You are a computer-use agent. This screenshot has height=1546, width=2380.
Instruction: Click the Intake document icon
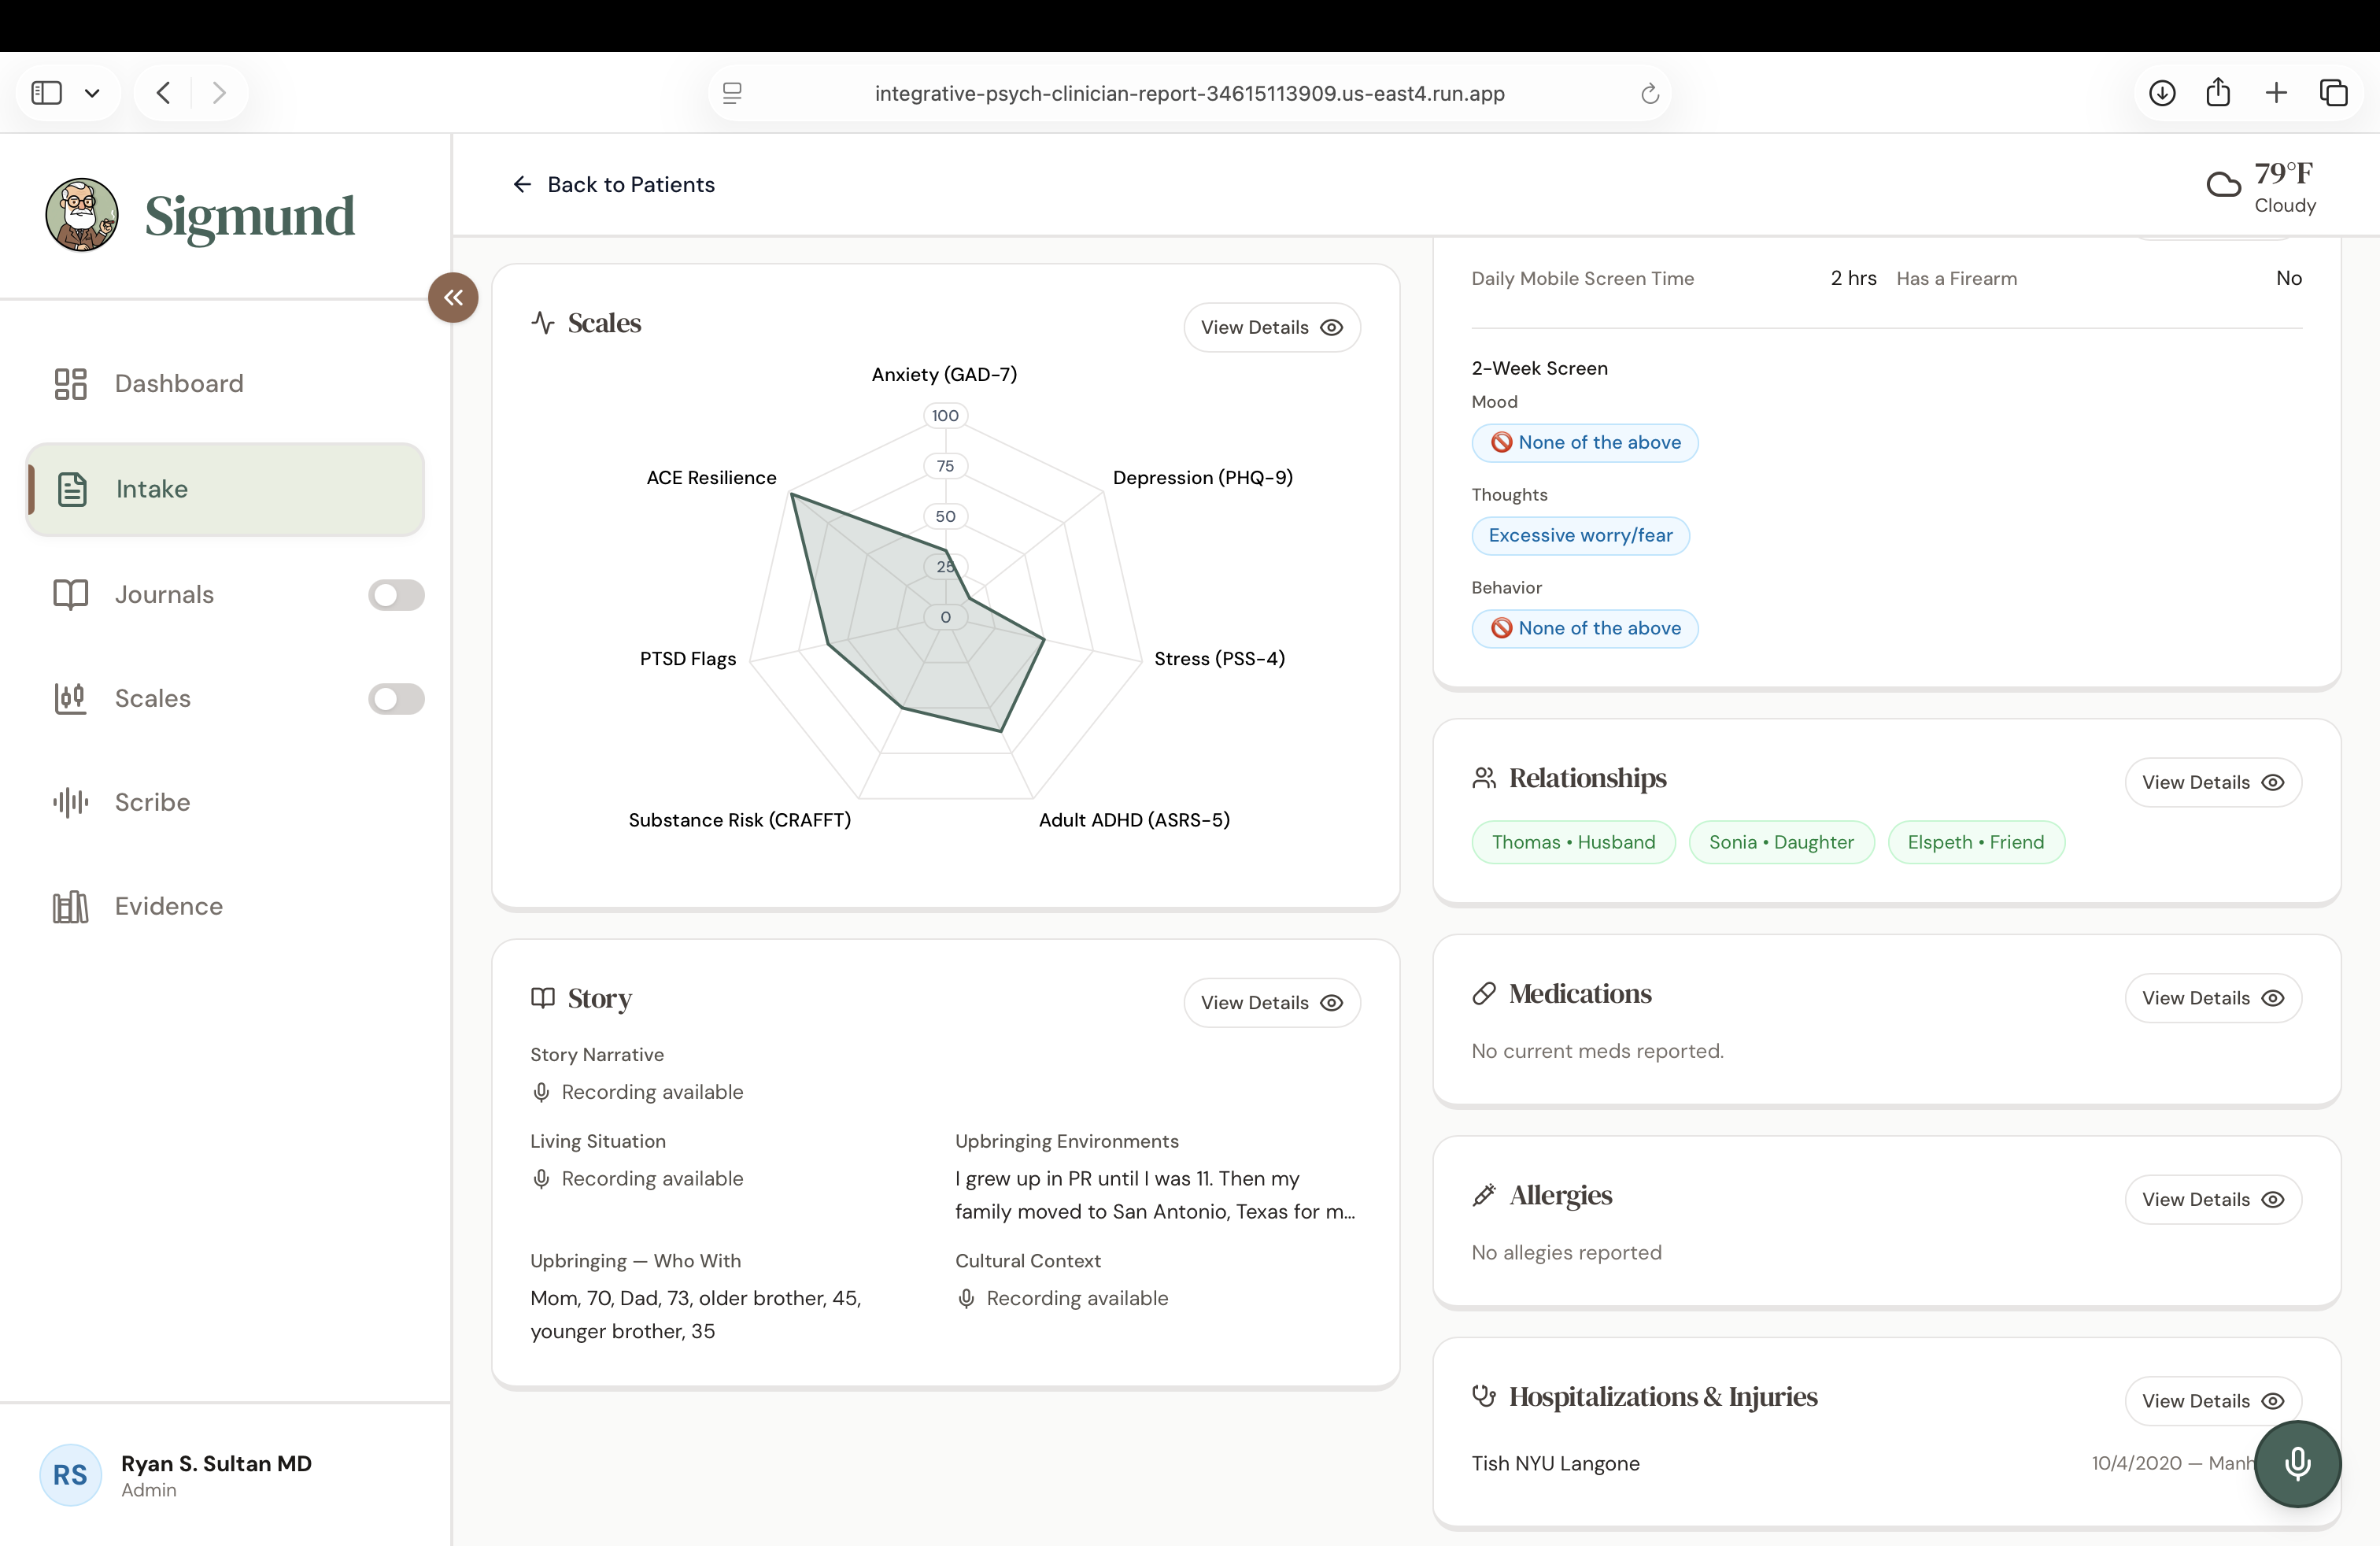coord(72,489)
